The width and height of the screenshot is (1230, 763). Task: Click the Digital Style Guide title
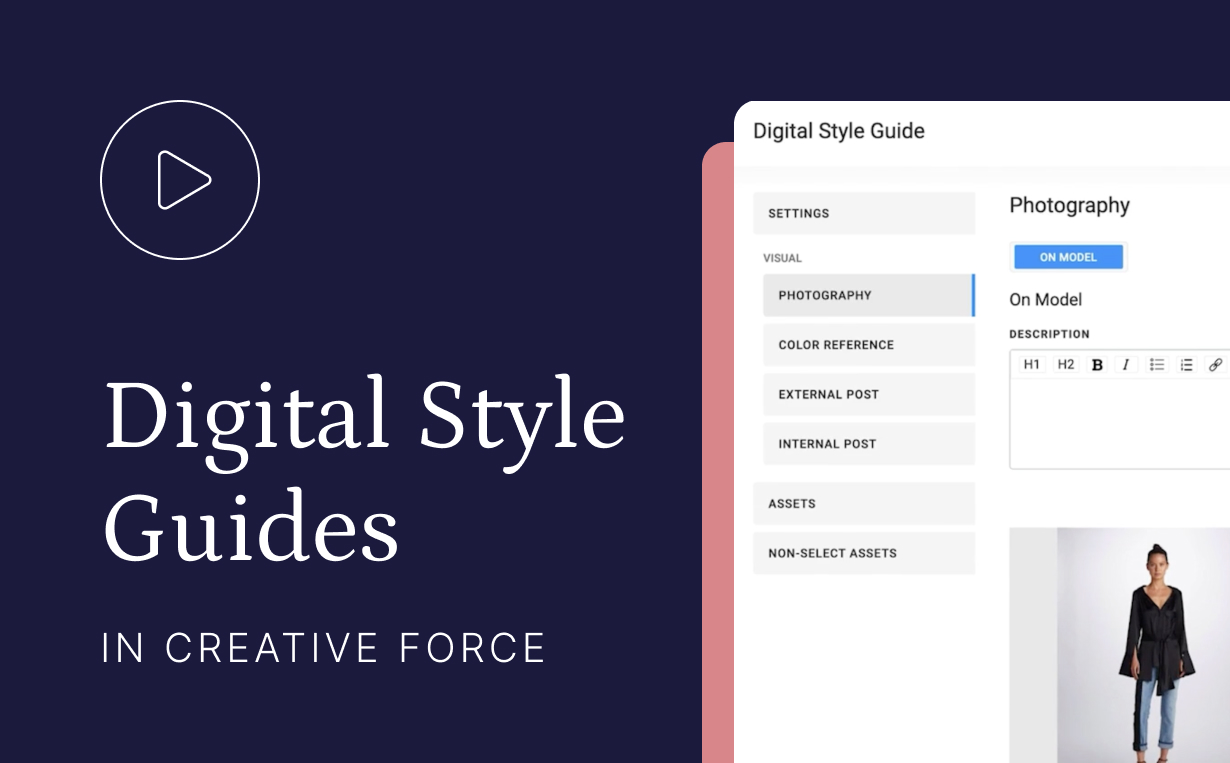[x=838, y=131]
